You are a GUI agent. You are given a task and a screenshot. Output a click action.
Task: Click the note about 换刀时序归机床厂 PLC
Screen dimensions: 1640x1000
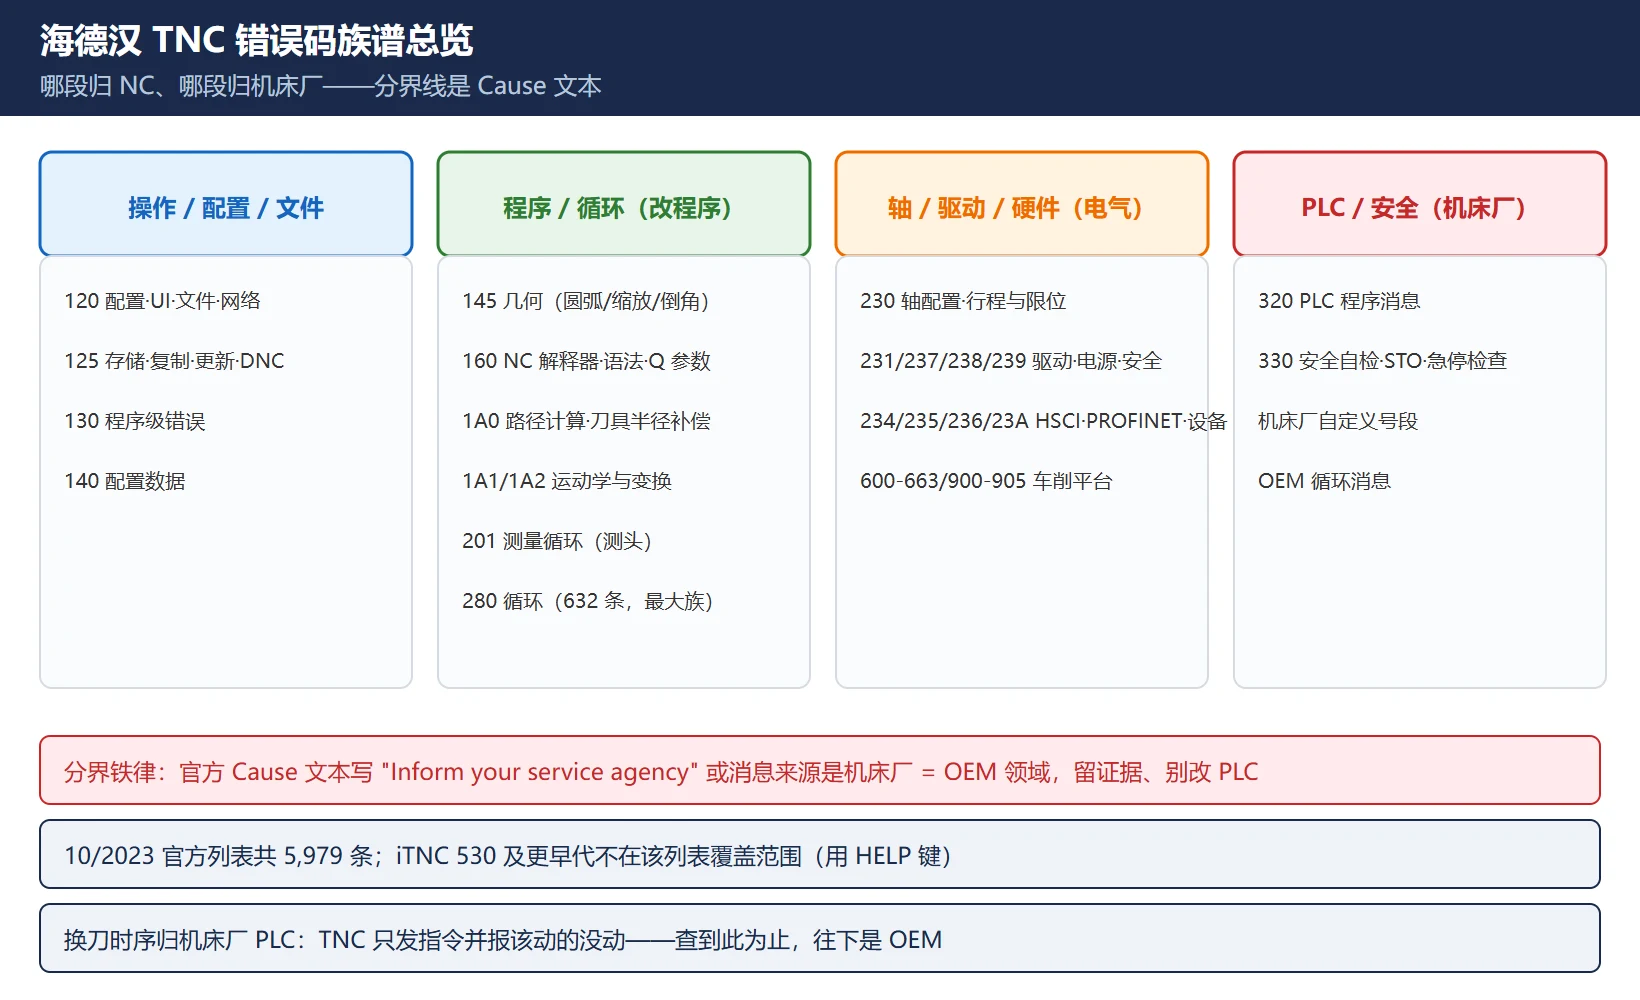pyautogui.click(x=820, y=938)
